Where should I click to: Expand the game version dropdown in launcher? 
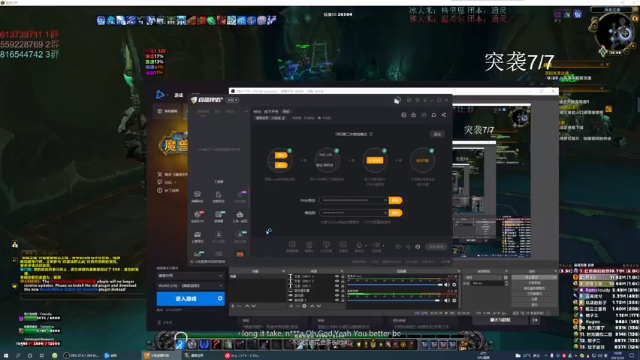click(190, 276)
